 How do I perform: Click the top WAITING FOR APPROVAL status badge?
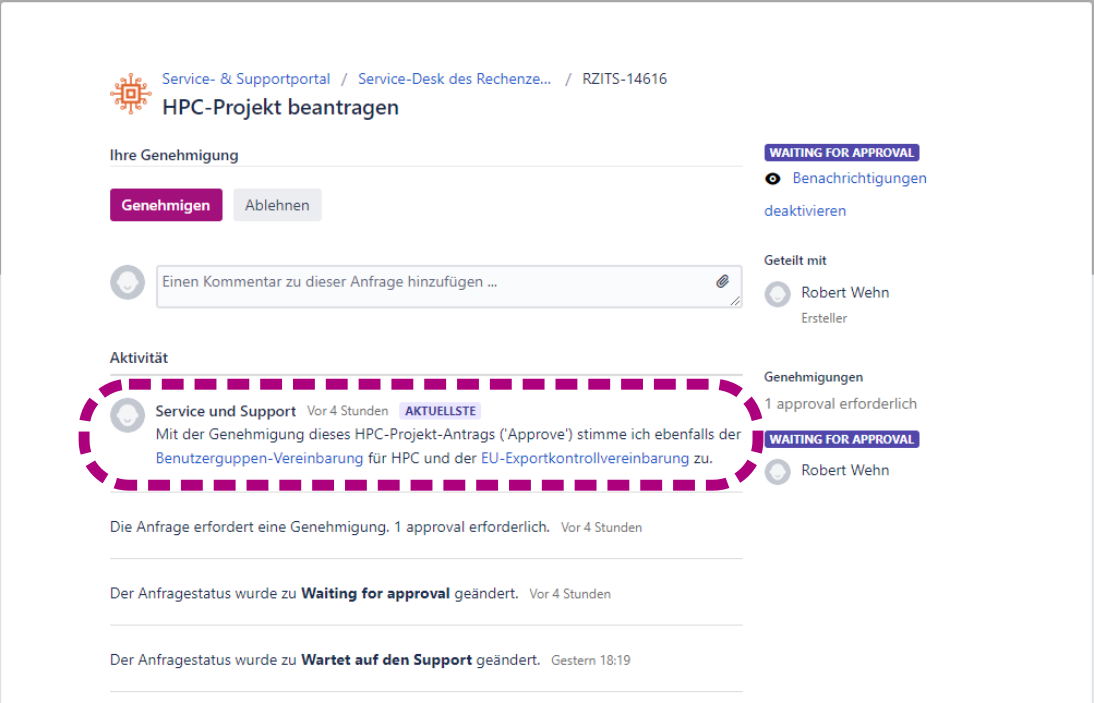pos(841,153)
